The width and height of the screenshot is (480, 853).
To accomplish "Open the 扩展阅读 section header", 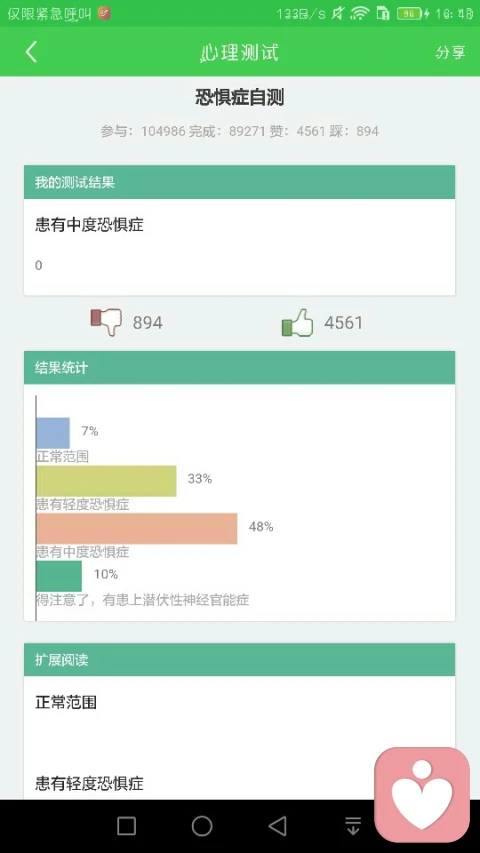I will (239, 660).
